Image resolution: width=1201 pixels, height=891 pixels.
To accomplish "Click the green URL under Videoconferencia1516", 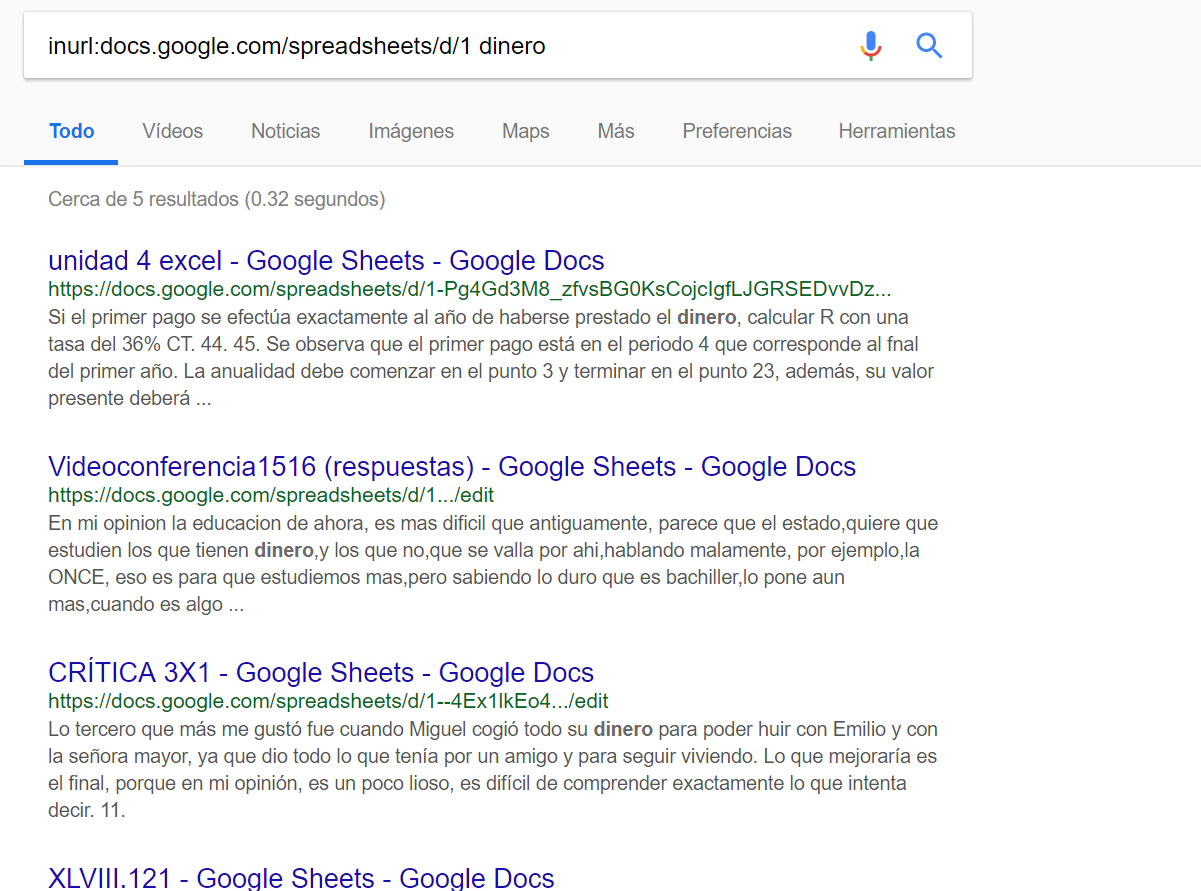I will click(271, 495).
